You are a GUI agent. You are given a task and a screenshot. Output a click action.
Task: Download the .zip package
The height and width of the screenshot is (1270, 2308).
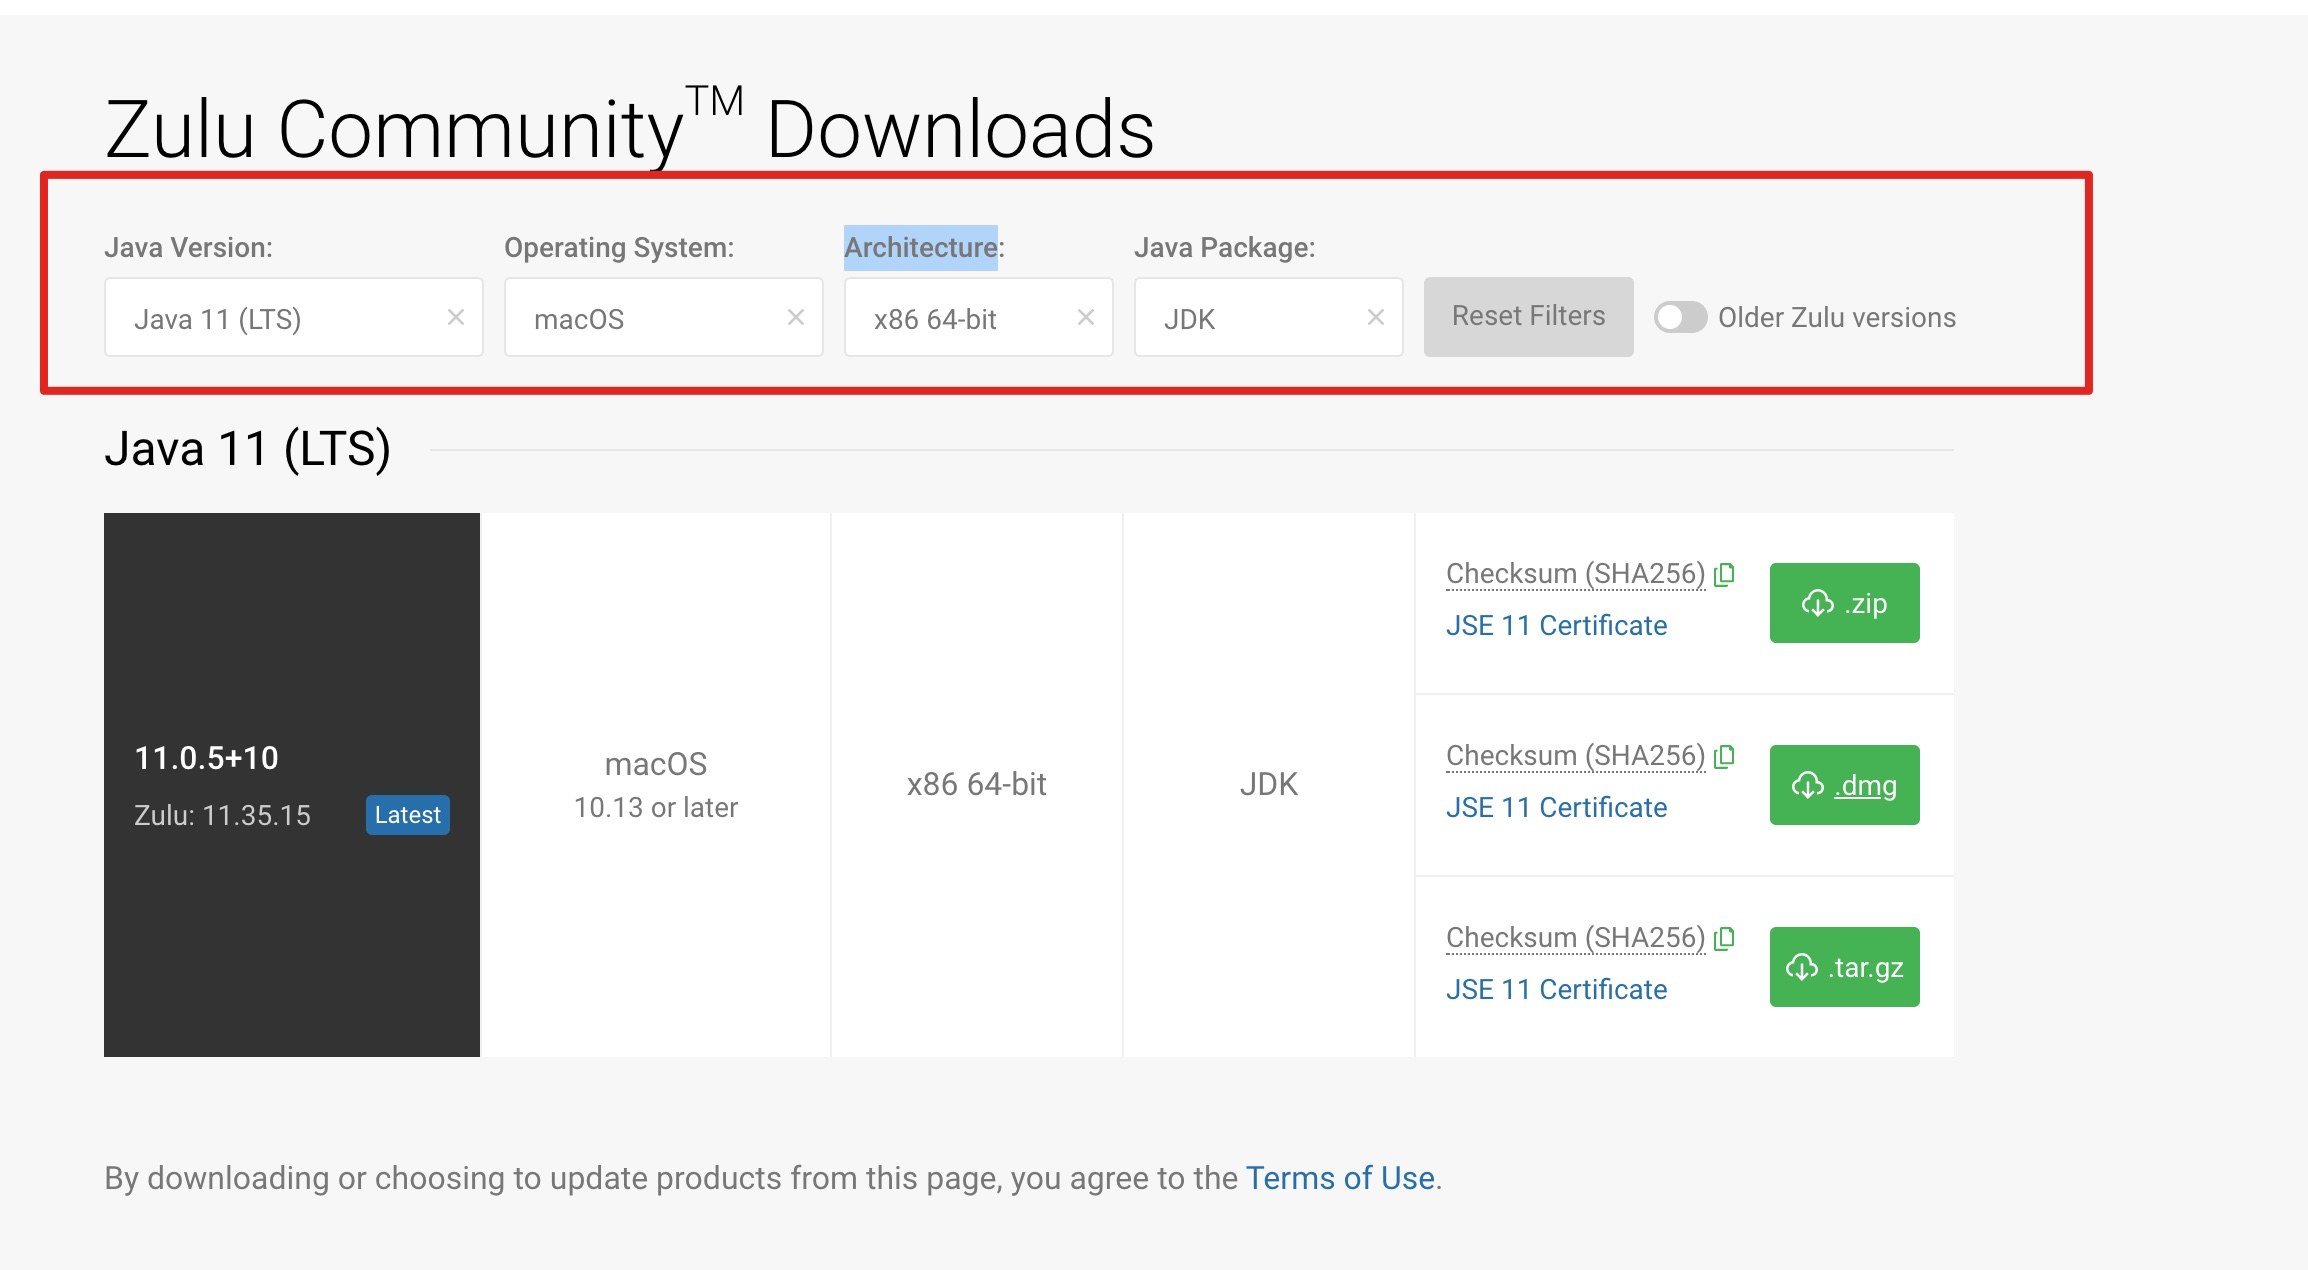point(1844,603)
